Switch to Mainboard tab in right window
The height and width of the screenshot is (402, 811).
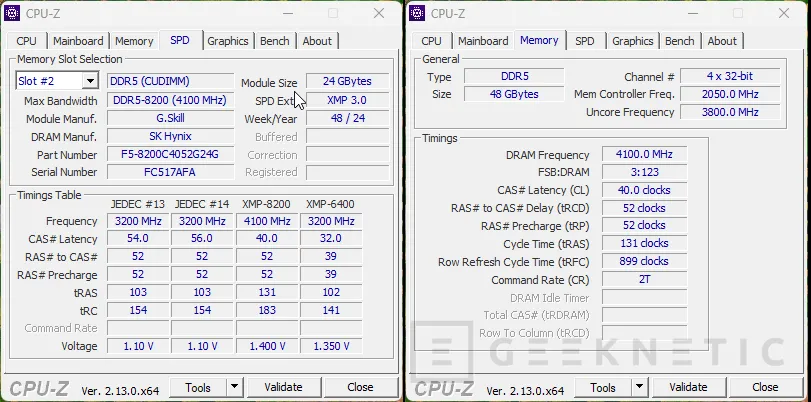[x=483, y=41]
